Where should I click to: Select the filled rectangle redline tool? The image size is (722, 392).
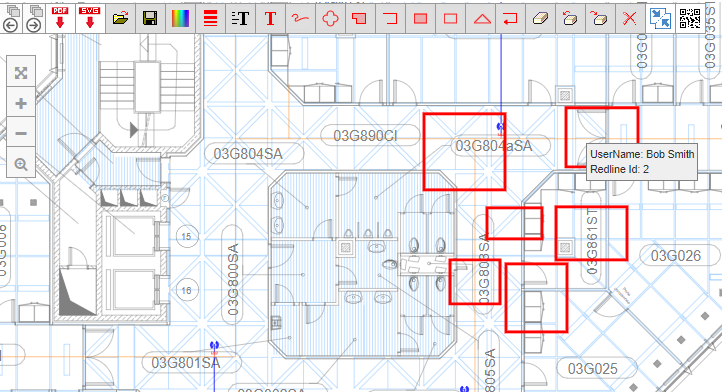coord(420,18)
